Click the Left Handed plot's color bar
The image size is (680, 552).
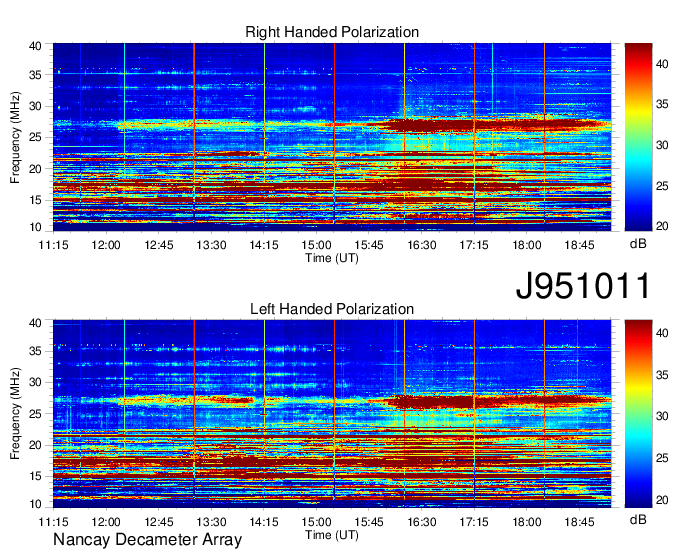pos(638,414)
